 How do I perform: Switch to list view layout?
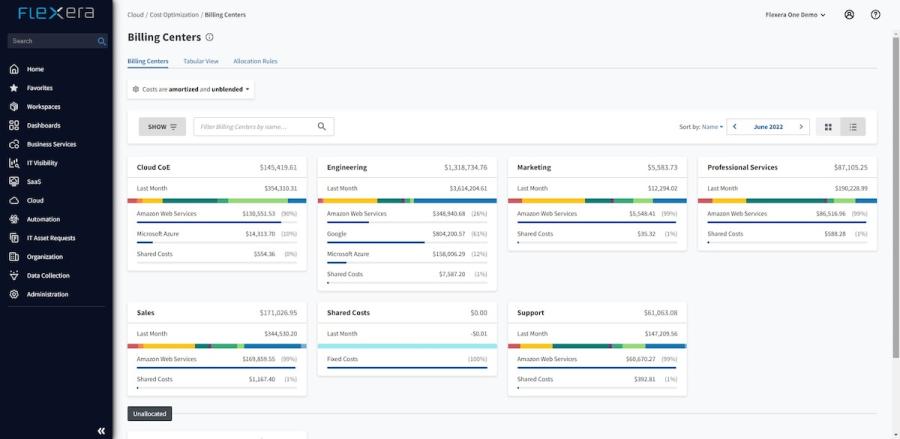[853, 127]
